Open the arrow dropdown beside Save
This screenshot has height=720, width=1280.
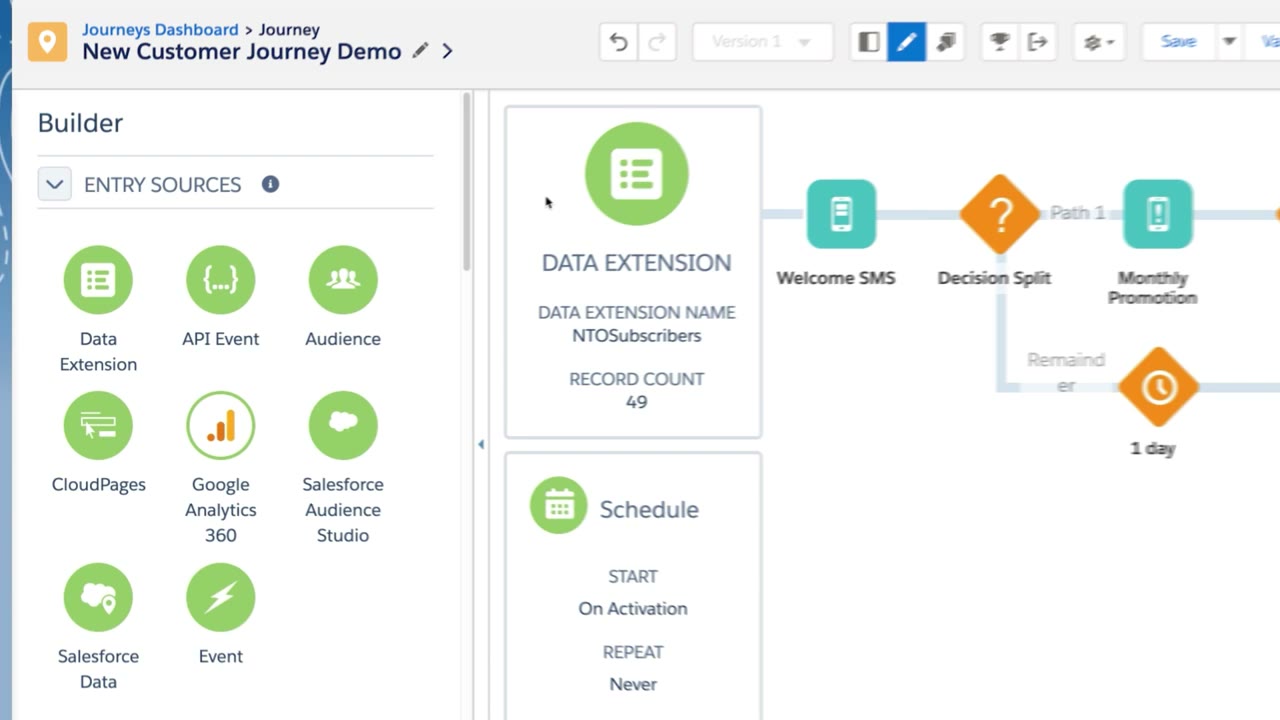1229,42
